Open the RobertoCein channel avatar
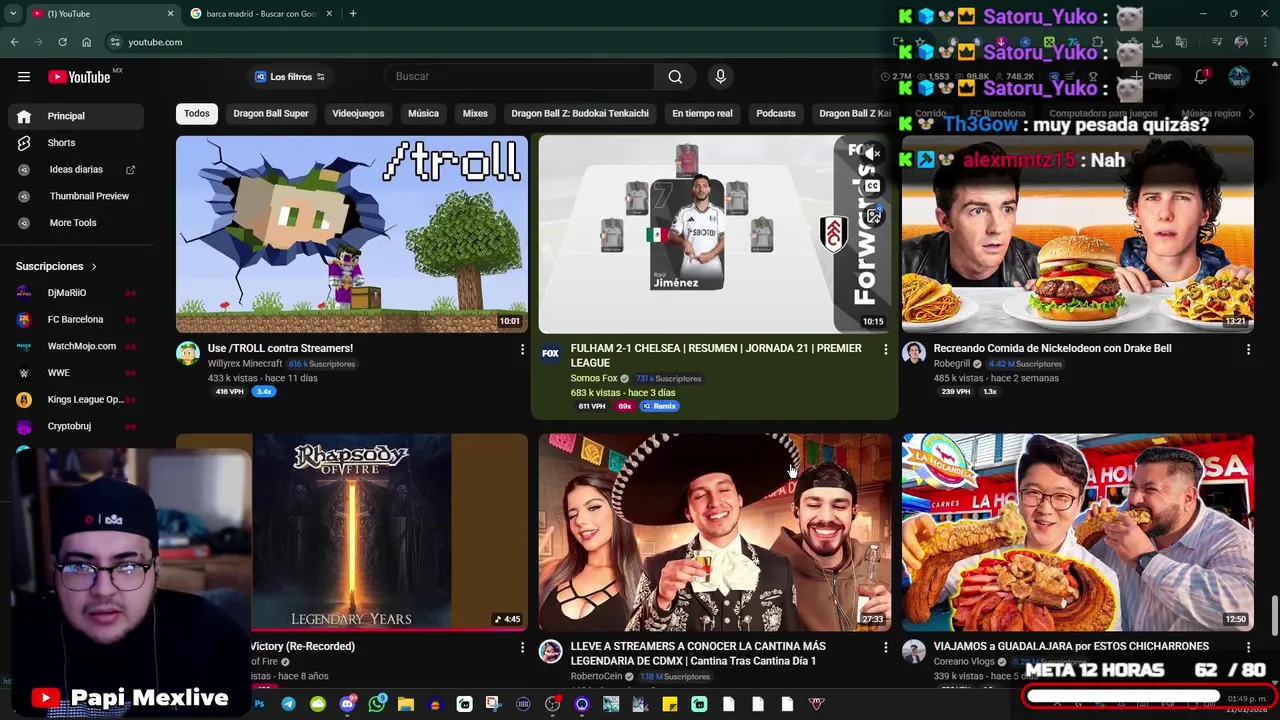The image size is (1280, 720). point(550,651)
